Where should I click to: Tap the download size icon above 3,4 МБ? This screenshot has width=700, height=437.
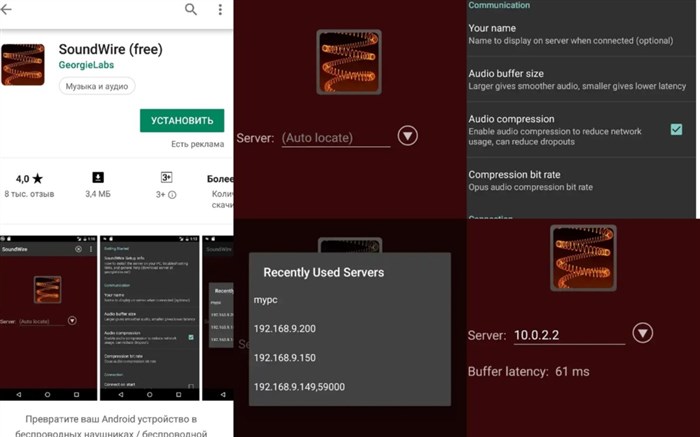pyautogui.click(x=98, y=178)
